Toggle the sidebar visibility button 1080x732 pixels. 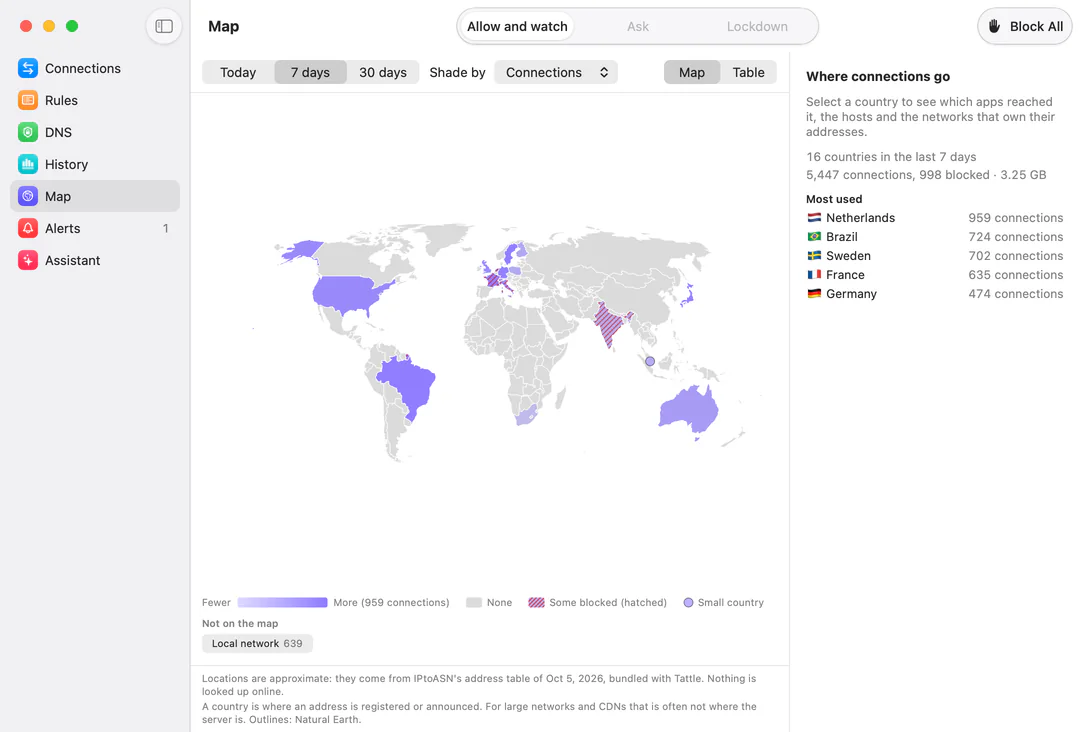click(164, 26)
